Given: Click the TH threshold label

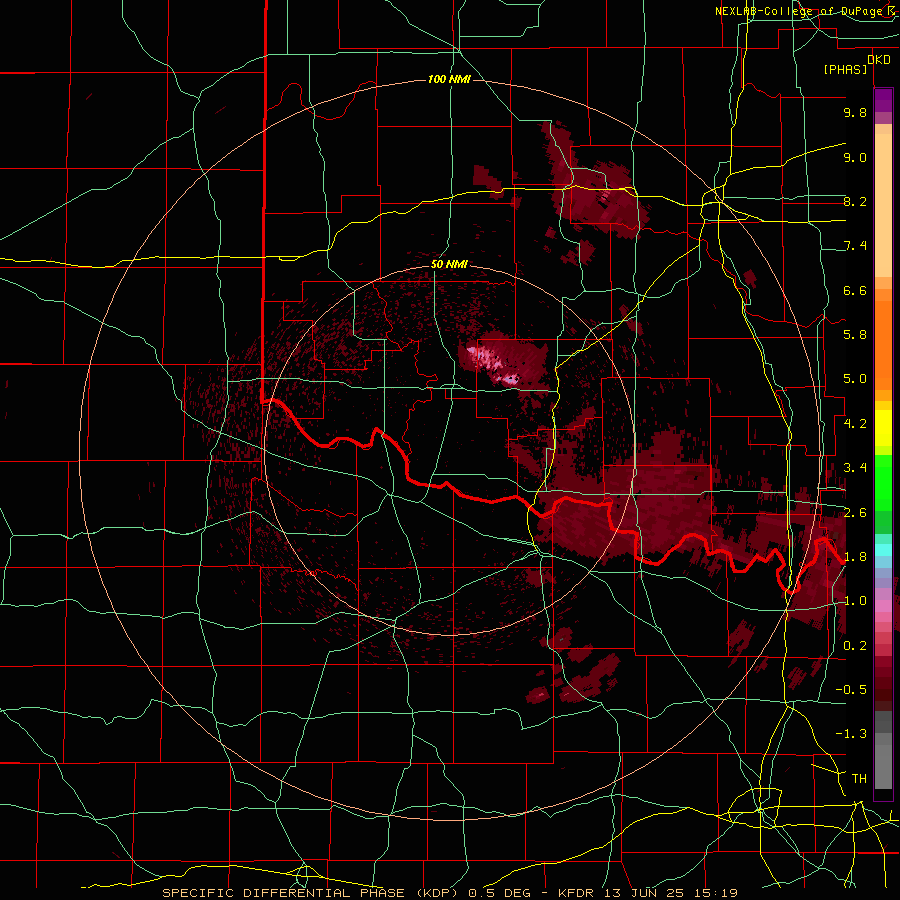Looking at the screenshot, I should click(859, 779).
